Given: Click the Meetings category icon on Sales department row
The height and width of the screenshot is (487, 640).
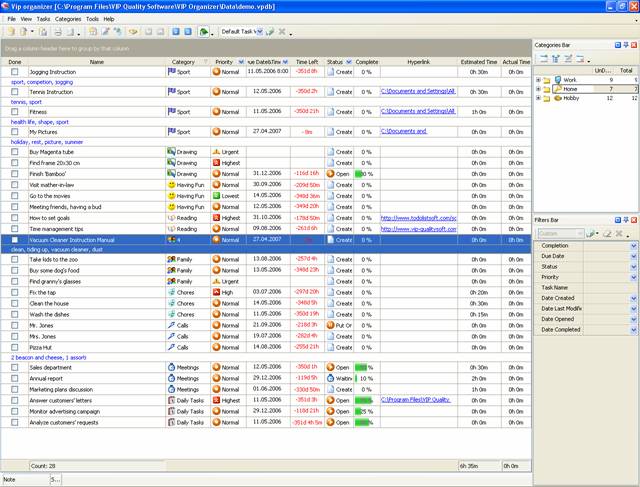Looking at the screenshot, I should tap(171, 367).
